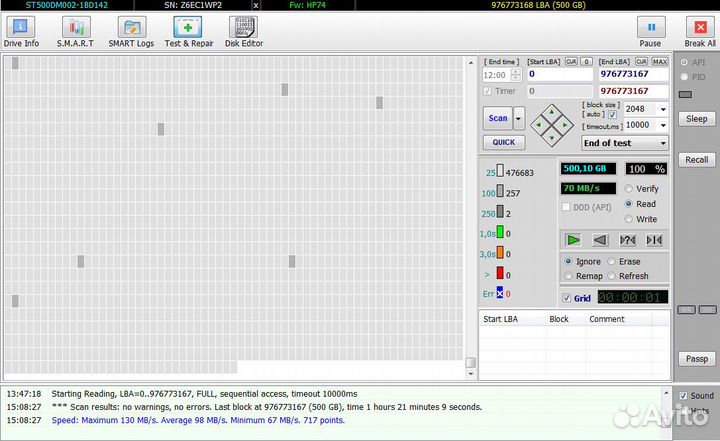This screenshot has width=720, height=441.
Task: Select the Write scan mode
Action: 629,219
